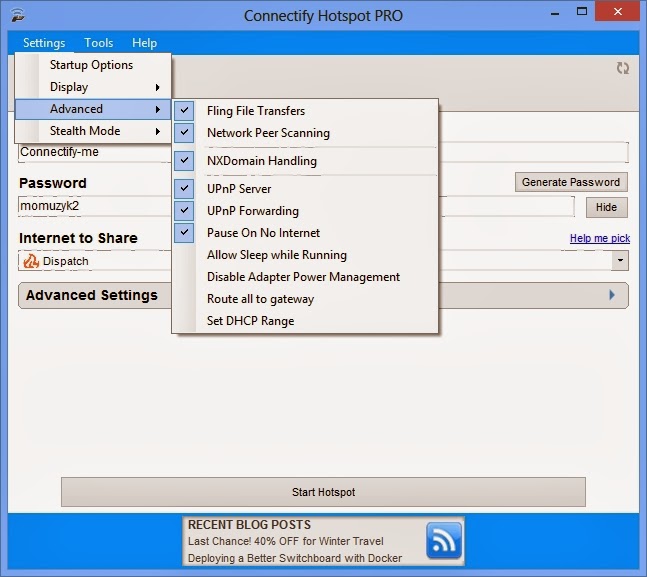Viewport: 647px width, 577px height.
Task: Choose Set DHCP Range
Action: [306, 321]
